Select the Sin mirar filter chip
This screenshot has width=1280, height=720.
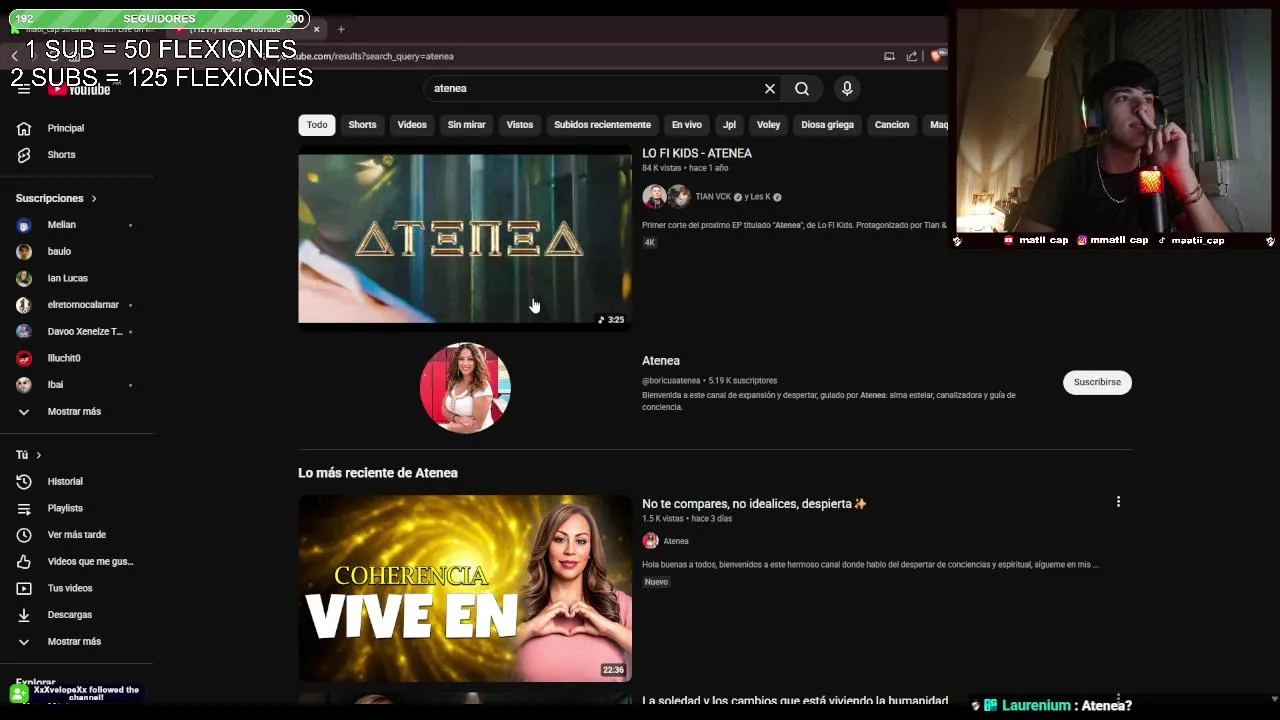pos(466,125)
